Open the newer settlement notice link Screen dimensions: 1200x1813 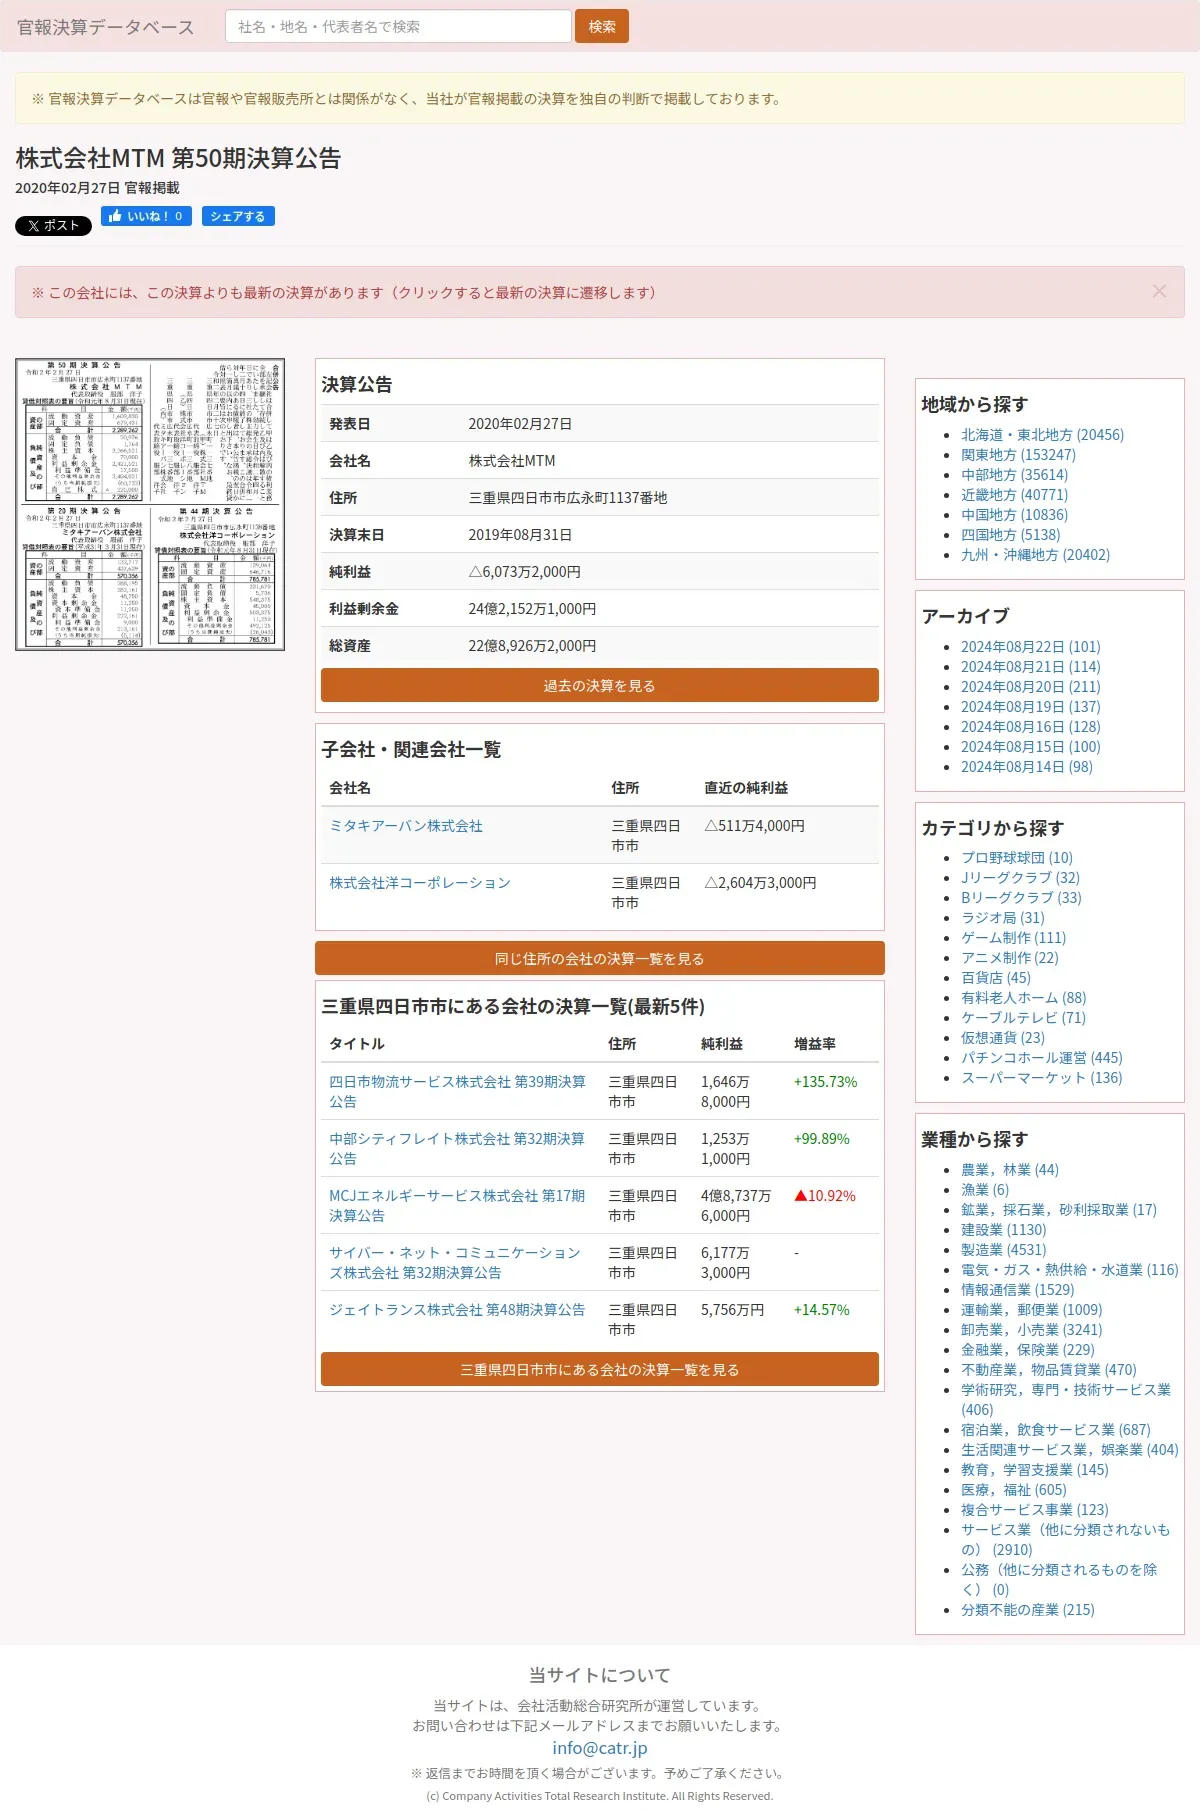pos(343,293)
